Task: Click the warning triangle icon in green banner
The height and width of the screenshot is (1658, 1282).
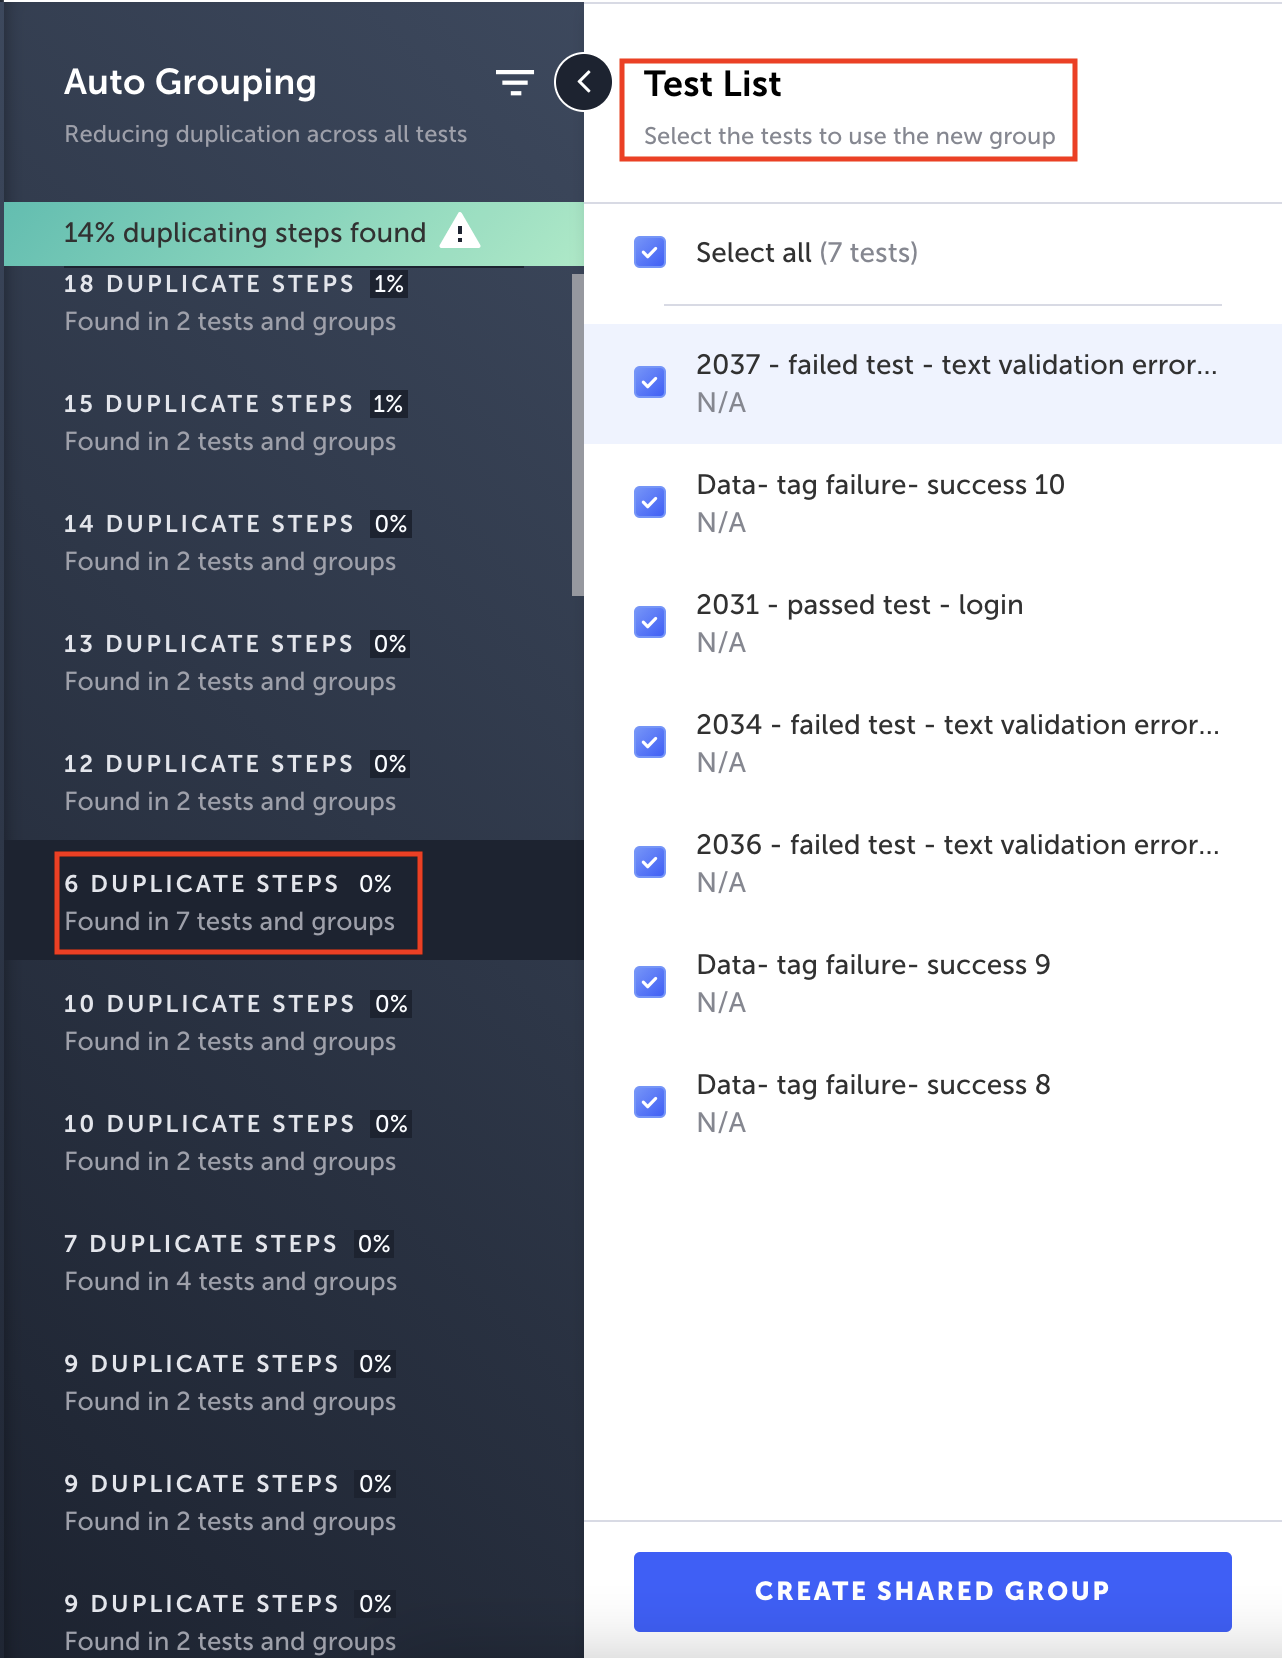Action: click(460, 232)
